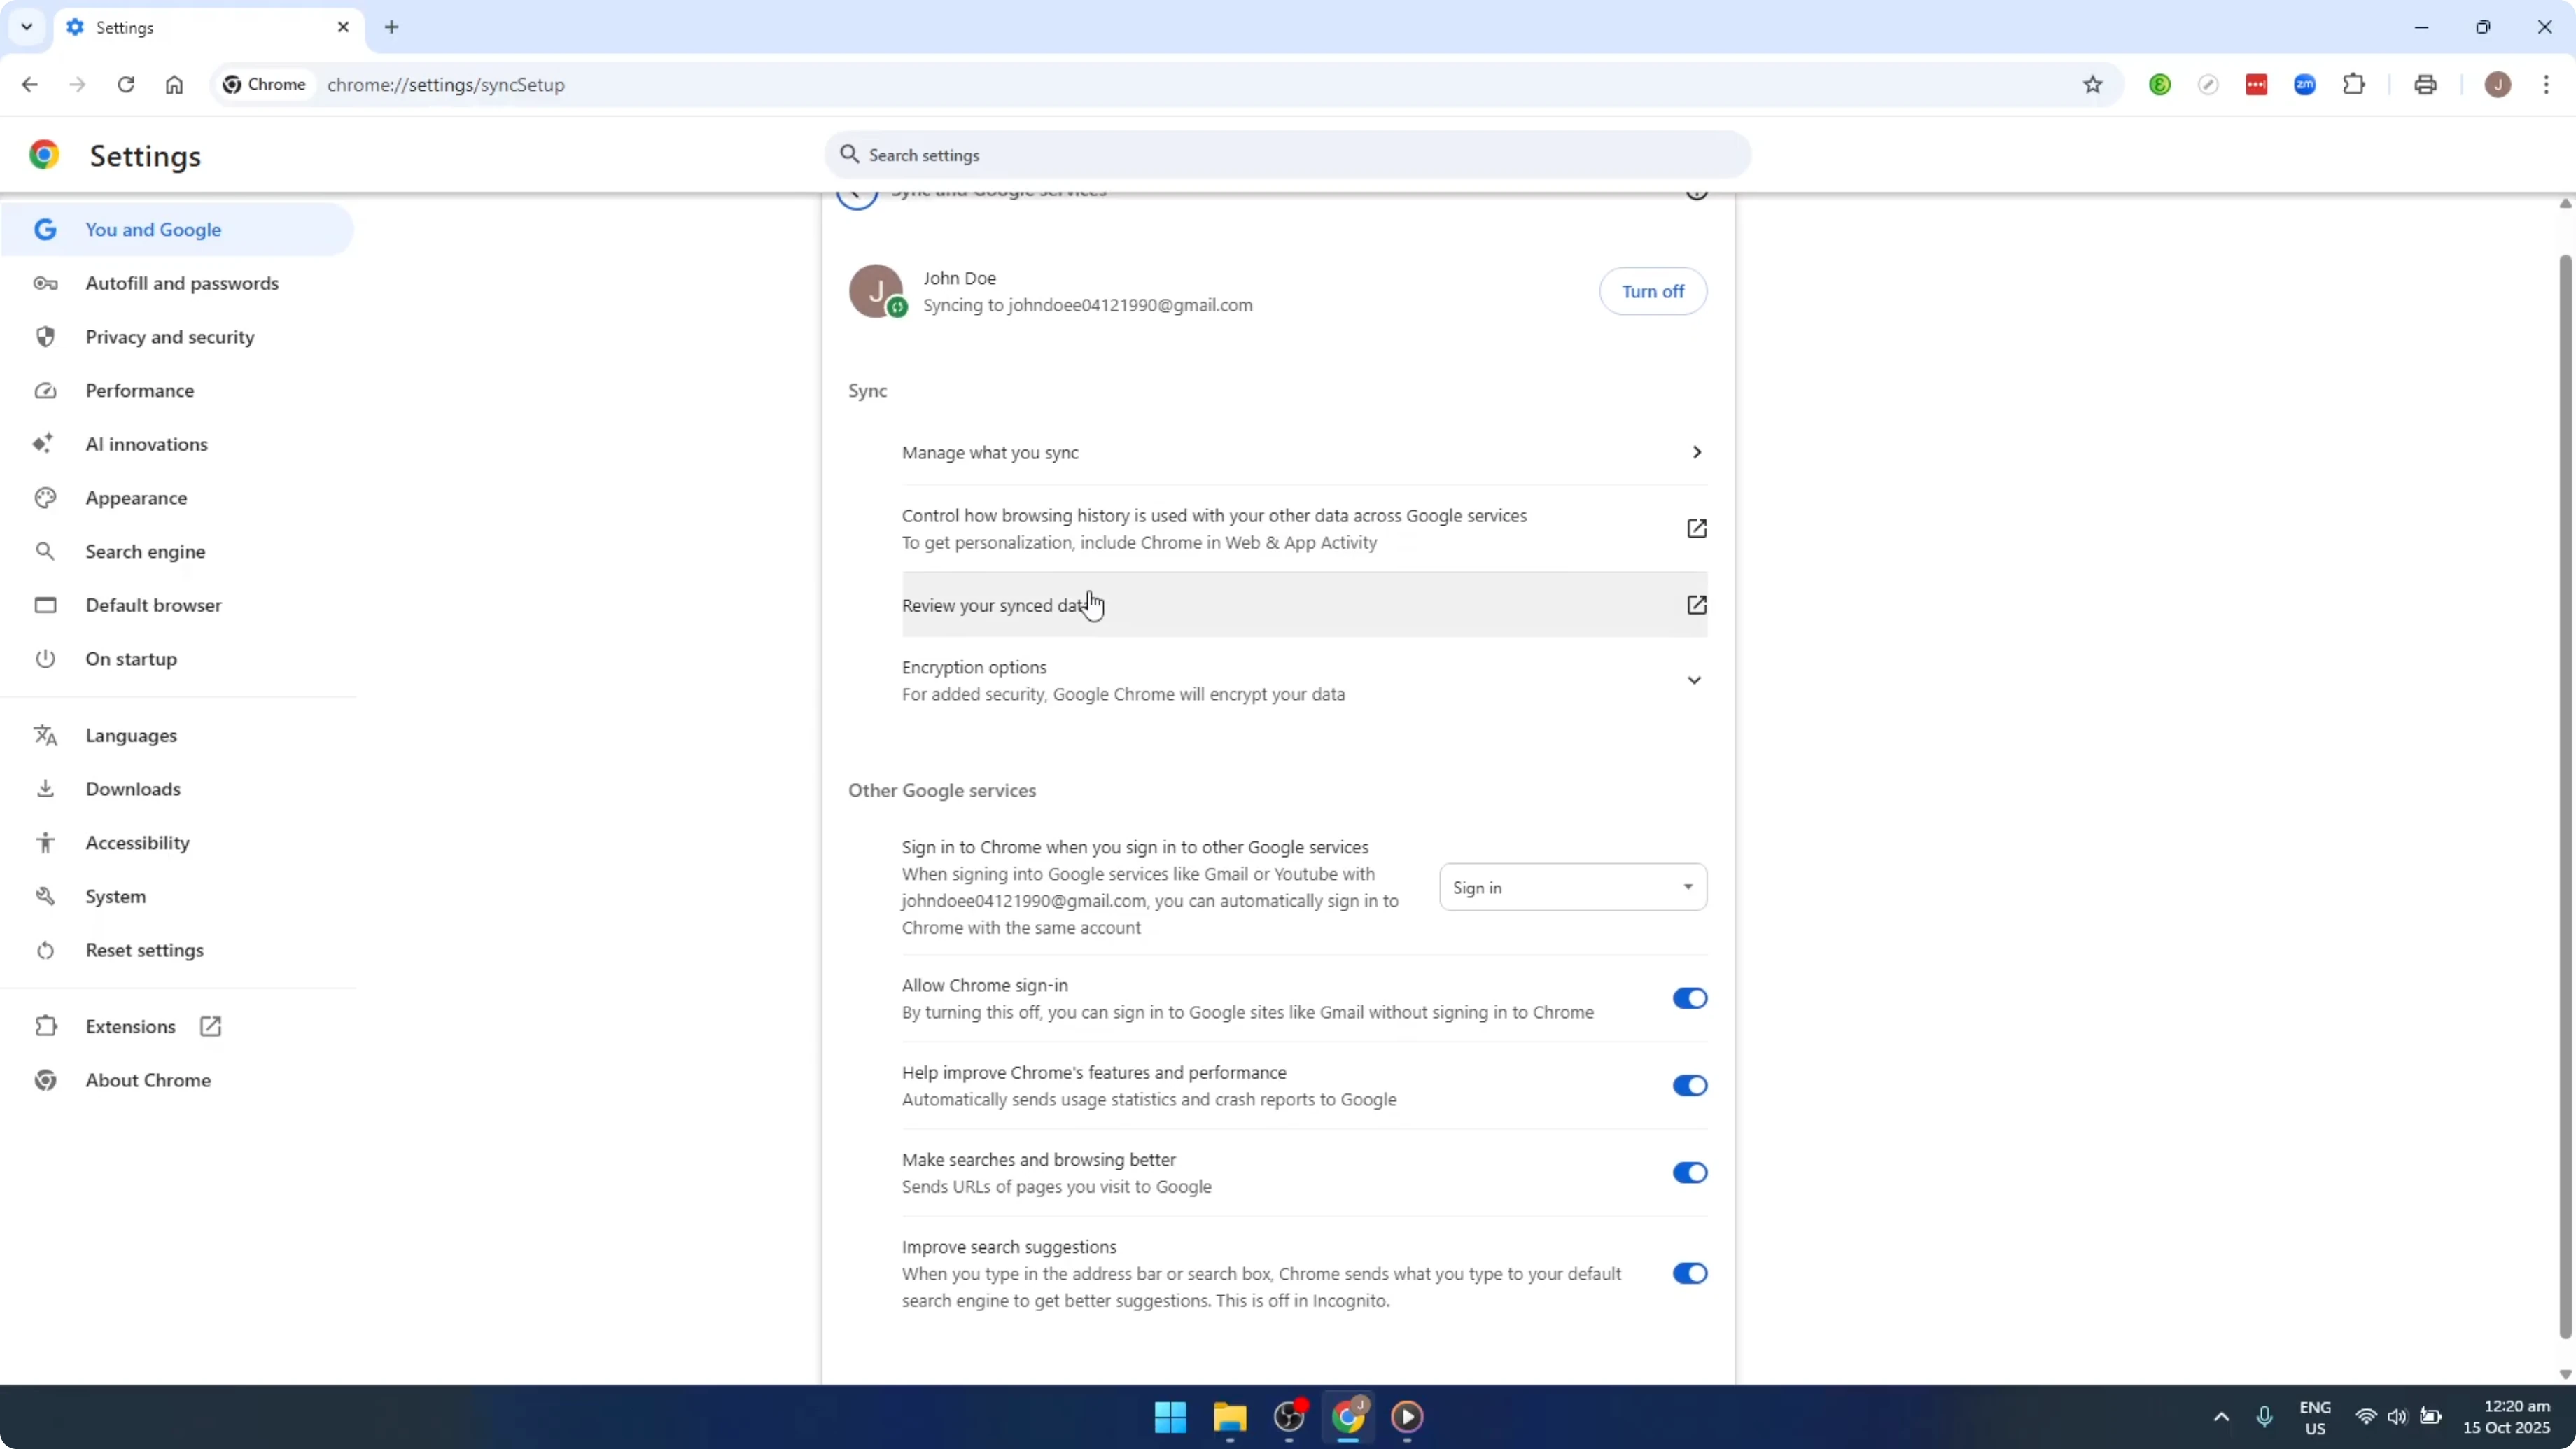Click the Turn off sync button
The width and height of the screenshot is (2576, 1449).
point(1653,291)
